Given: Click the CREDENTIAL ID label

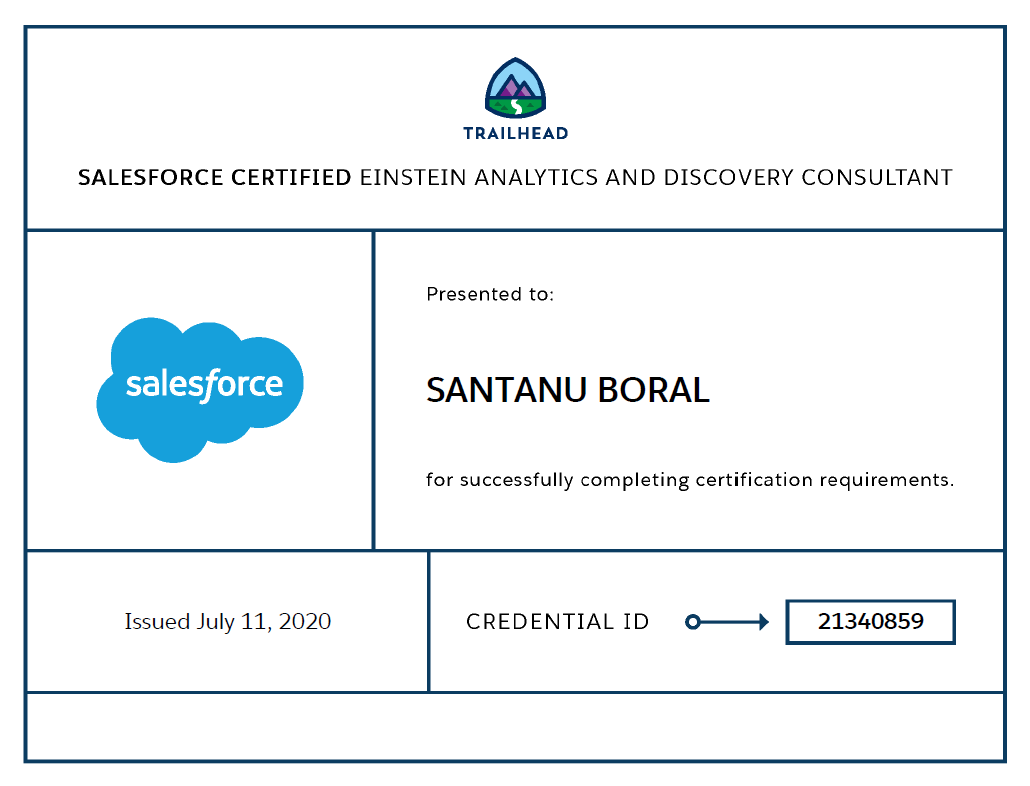Looking at the screenshot, I should pyautogui.click(x=556, y=621).
